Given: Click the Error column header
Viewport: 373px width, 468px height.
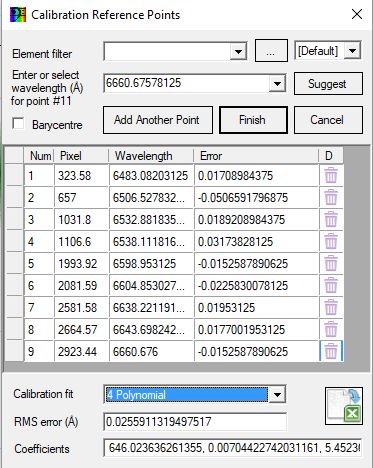Looking at the screenshot, I should pyautogui.click(x=256, y=156).
